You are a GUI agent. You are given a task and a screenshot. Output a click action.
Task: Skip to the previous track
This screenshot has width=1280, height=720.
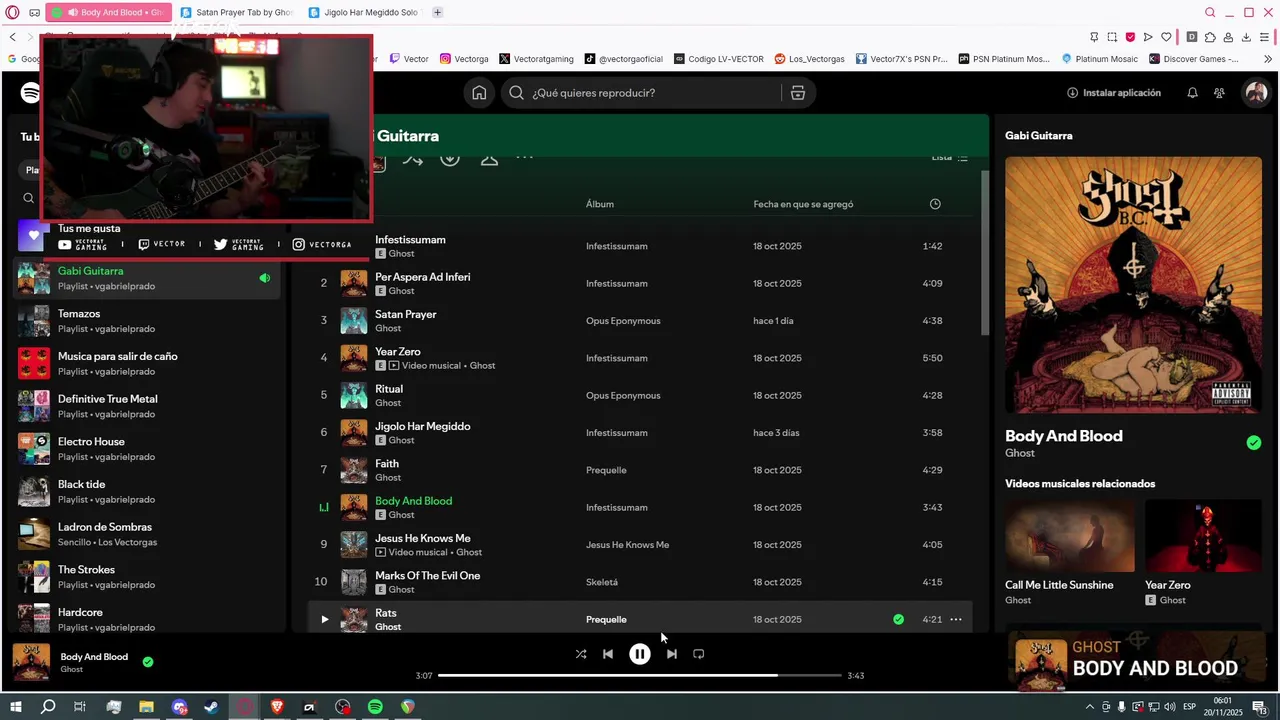(608, 654)
